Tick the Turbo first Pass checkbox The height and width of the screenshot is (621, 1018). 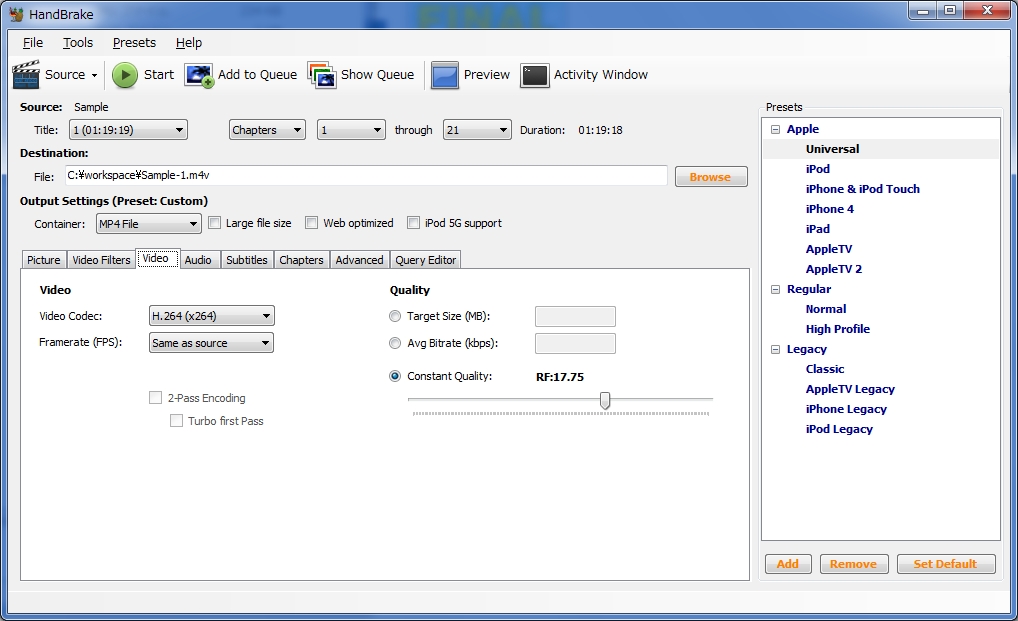176,420
